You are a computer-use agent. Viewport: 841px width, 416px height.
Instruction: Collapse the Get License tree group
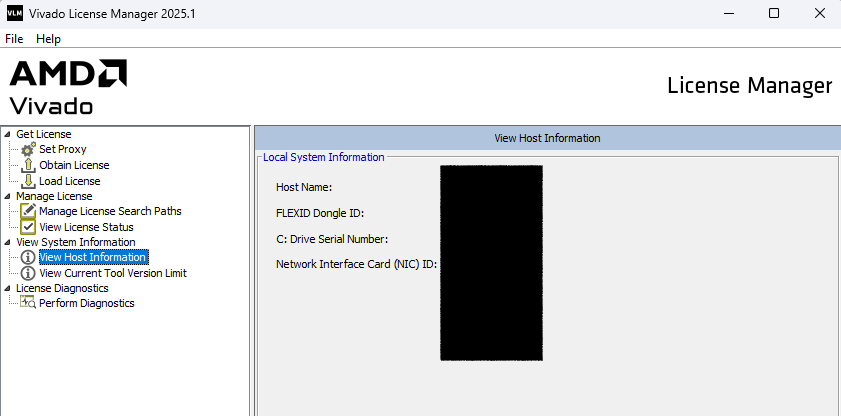pyautogui.click(x=8, y=134)
